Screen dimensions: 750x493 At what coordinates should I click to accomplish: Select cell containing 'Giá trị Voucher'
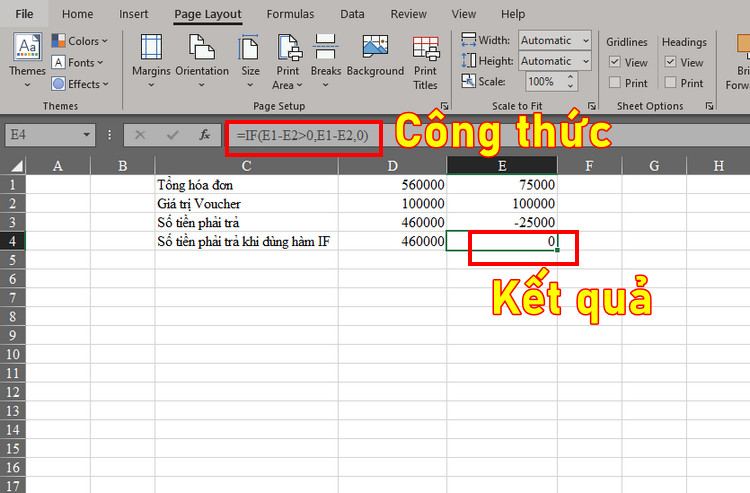tap(246, 204)
